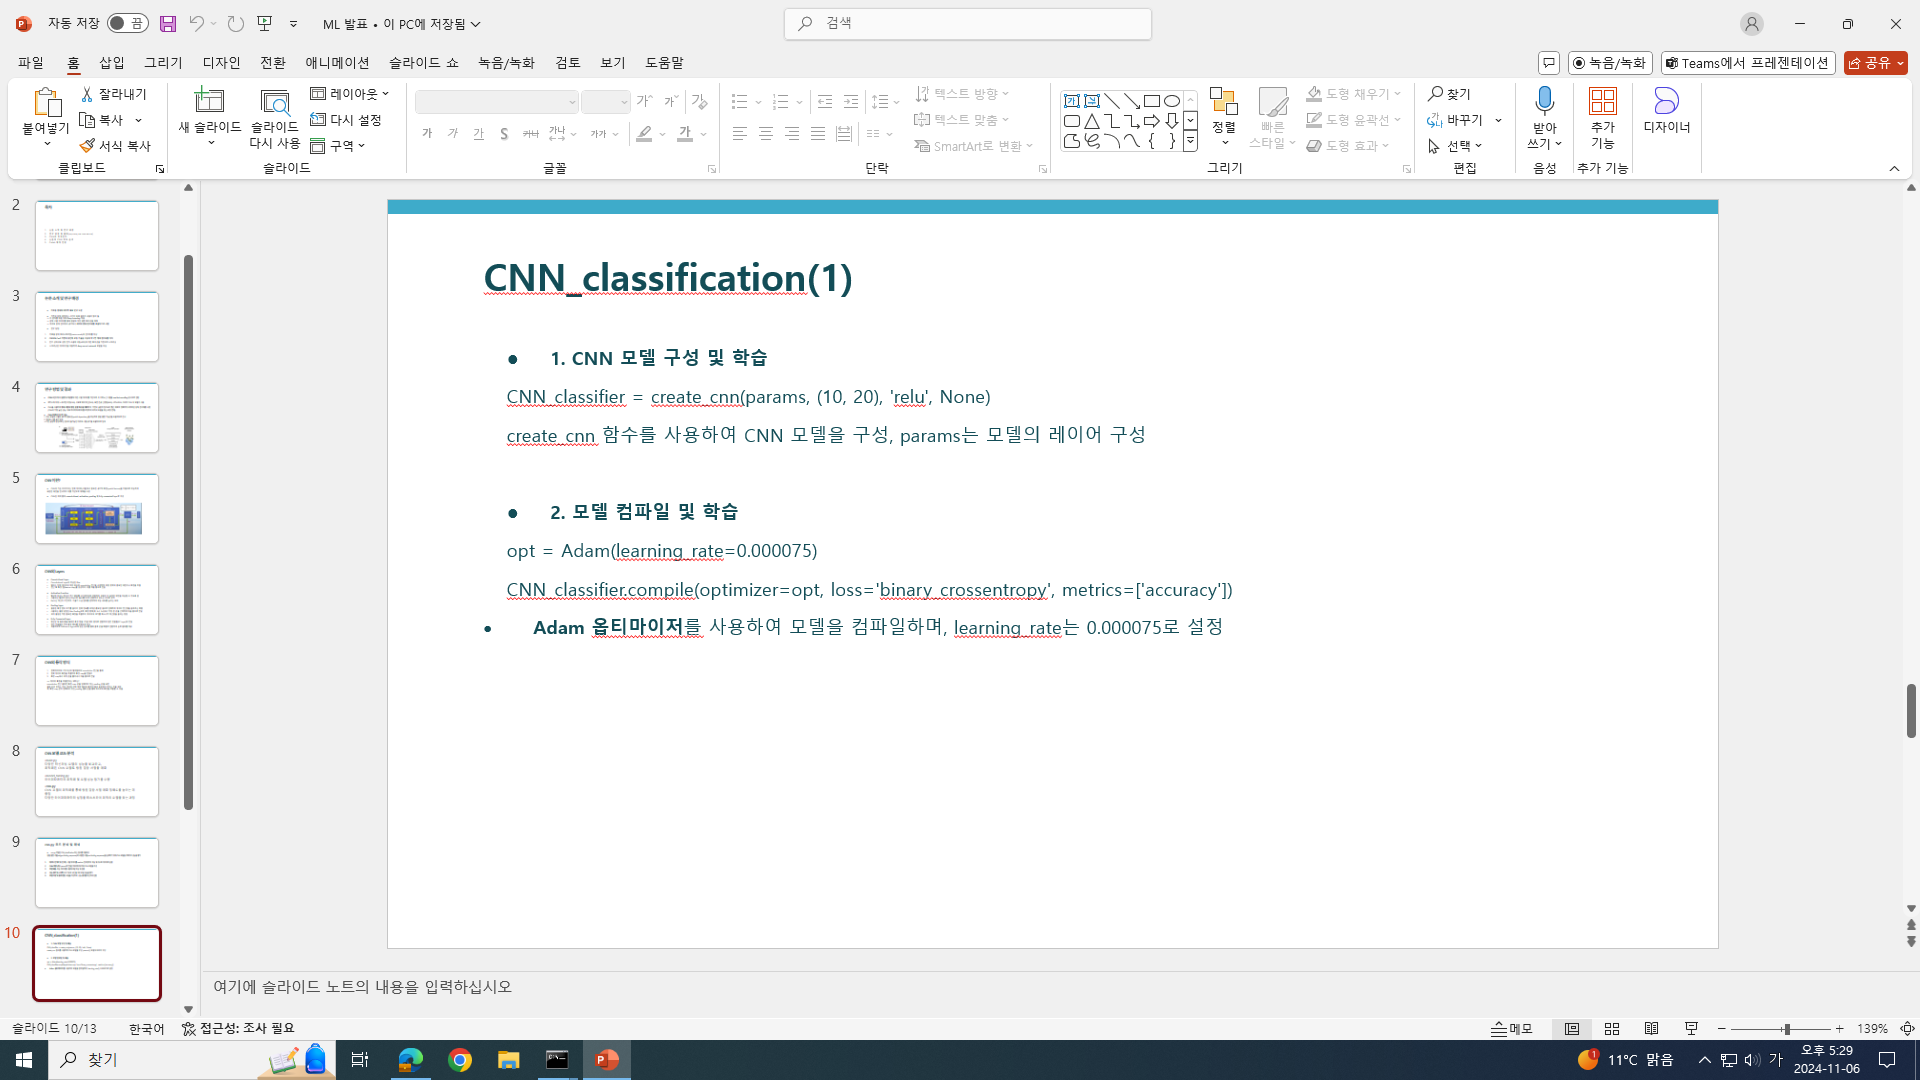Expand the Layout (레이아웃) dropdown

tap(350, 94)
